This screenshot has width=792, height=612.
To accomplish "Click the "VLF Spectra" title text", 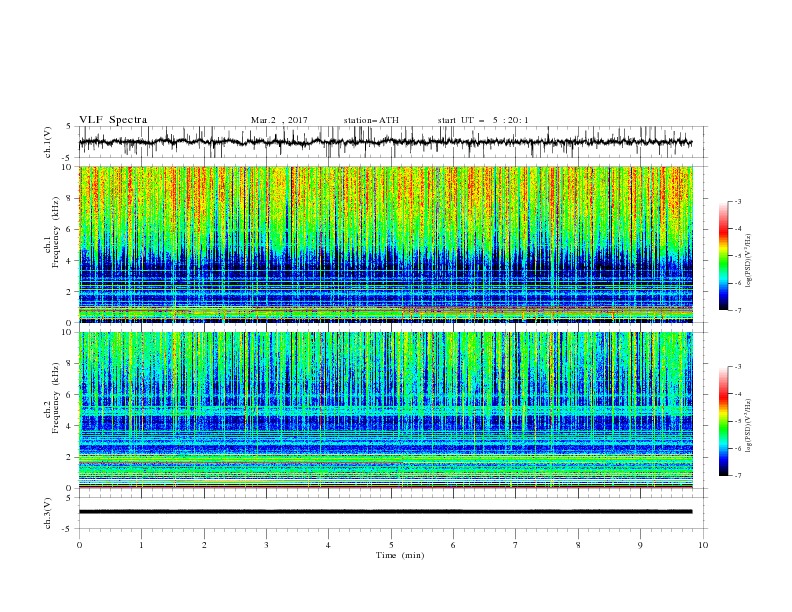I will point(113,120).
